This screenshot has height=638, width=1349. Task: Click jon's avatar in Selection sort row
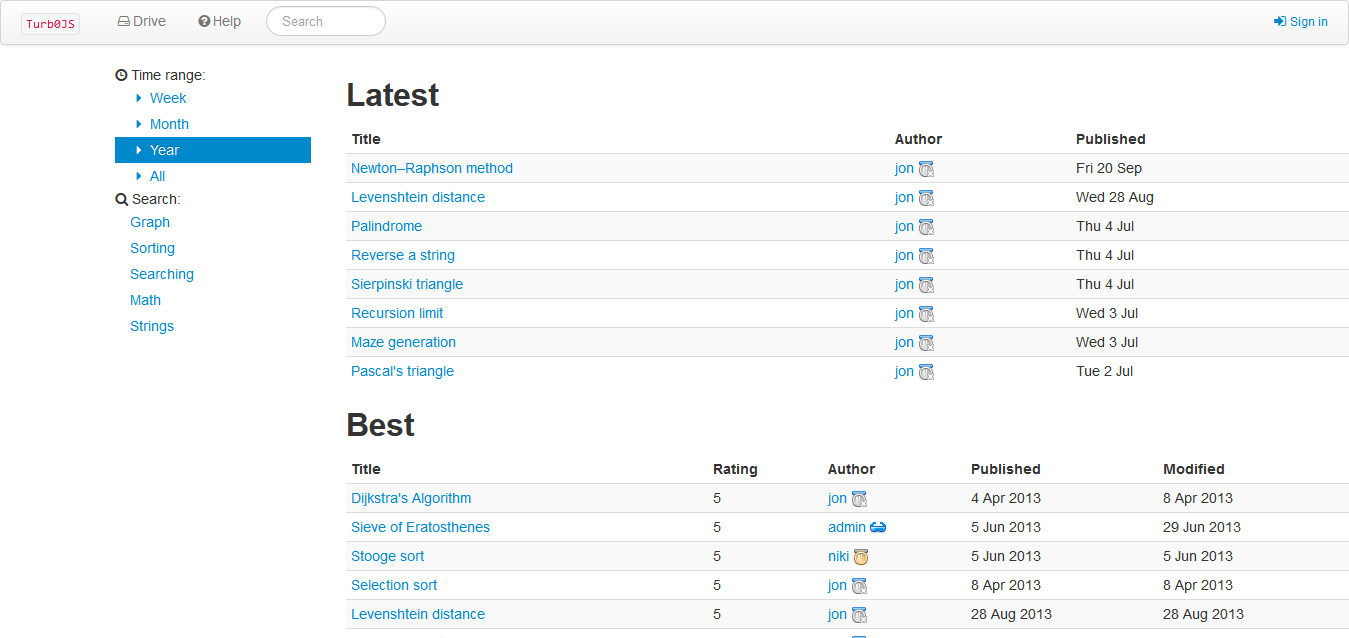[859, 586]
